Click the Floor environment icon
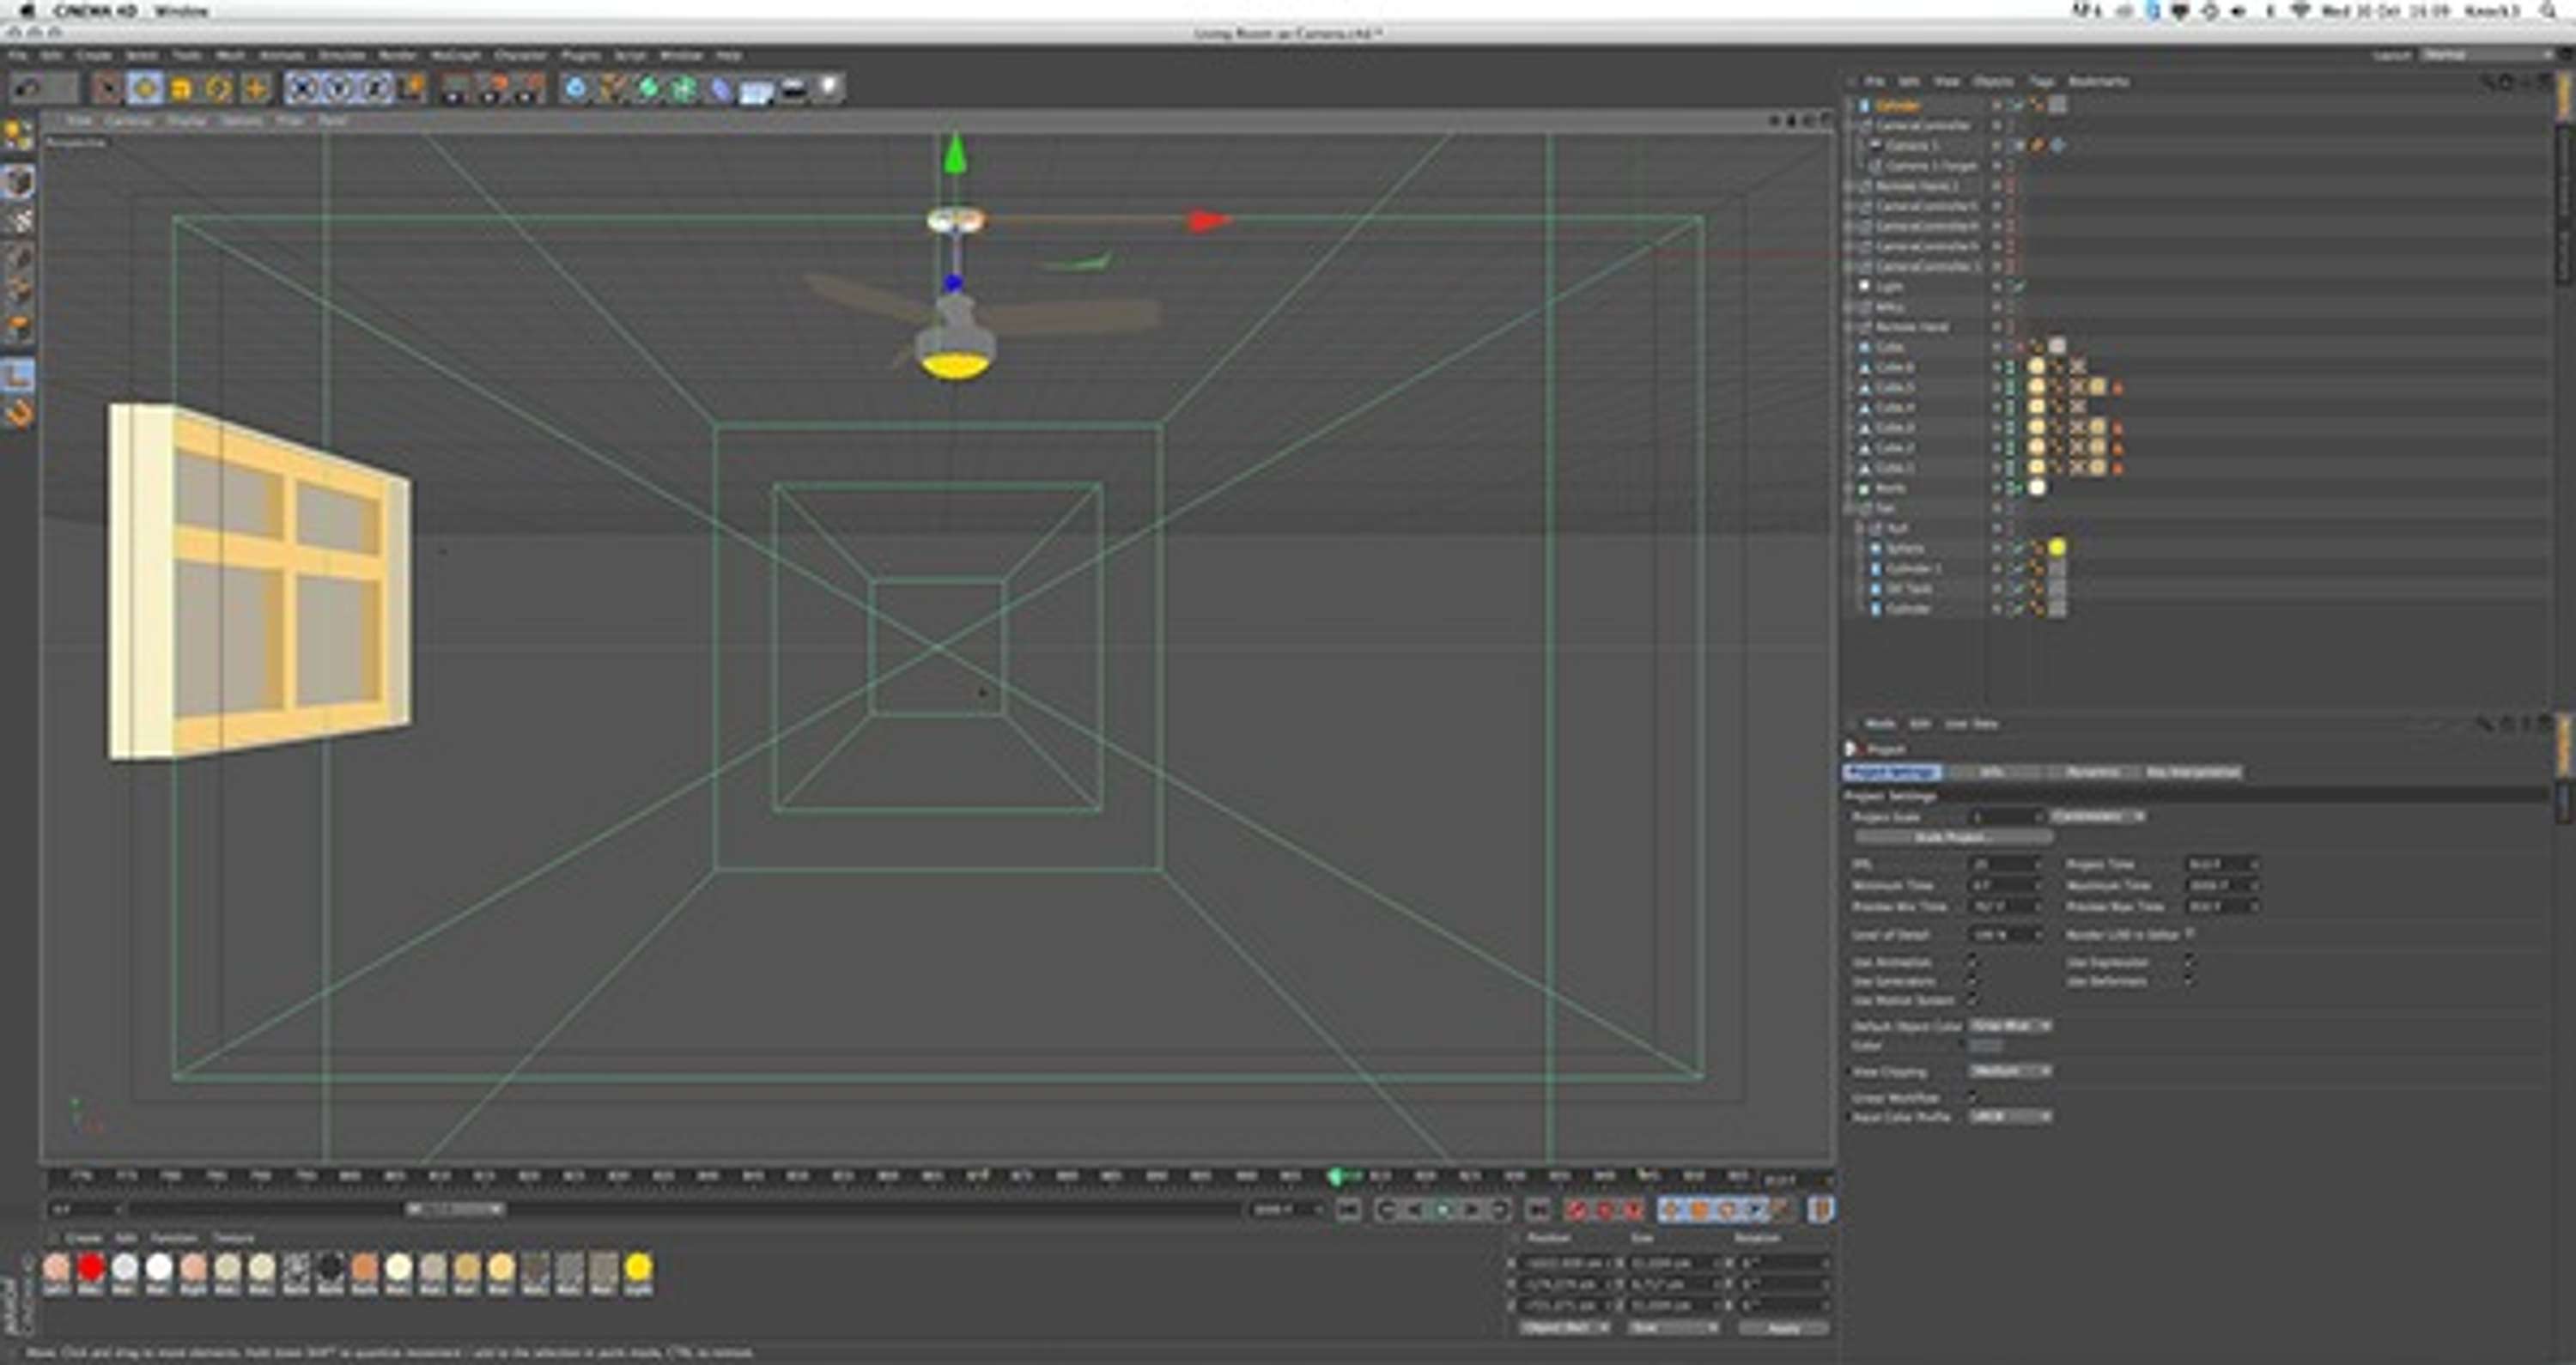The width and height of the screenshot is (2576, 1365). [756, 91]
